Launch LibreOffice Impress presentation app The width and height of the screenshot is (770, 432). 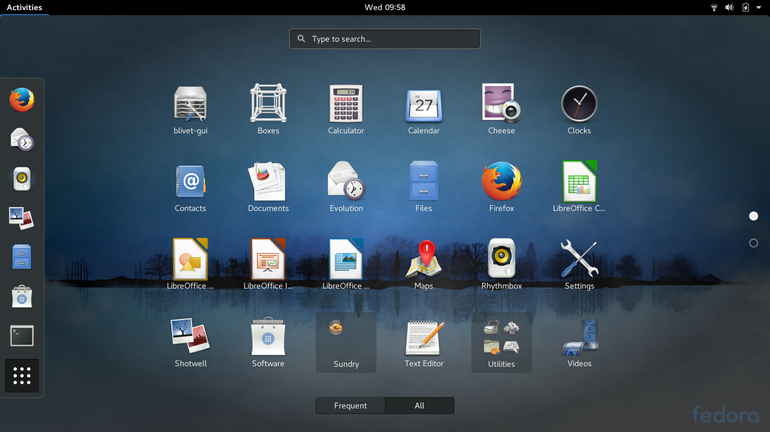[x=268, y=265]
